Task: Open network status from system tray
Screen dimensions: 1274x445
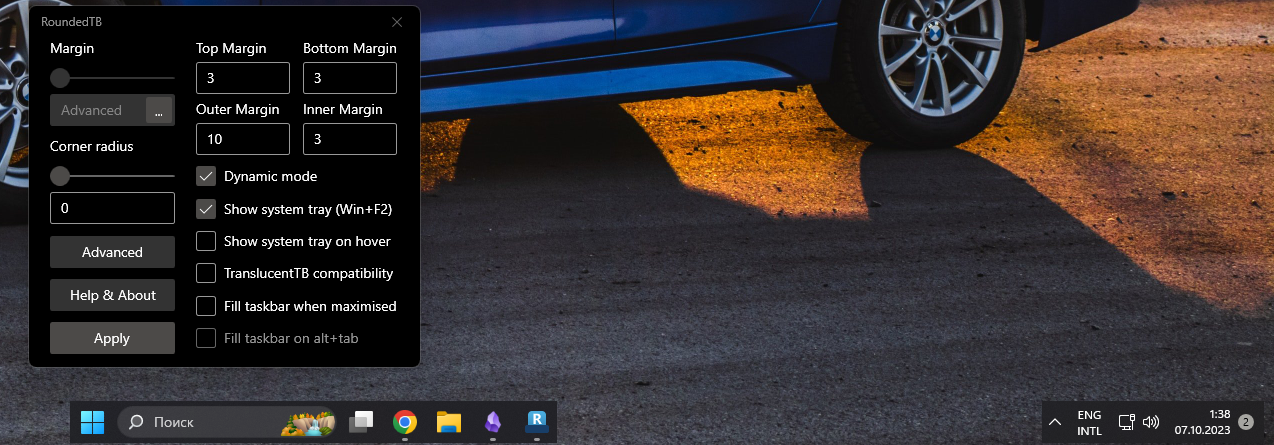Action: 1127,422
